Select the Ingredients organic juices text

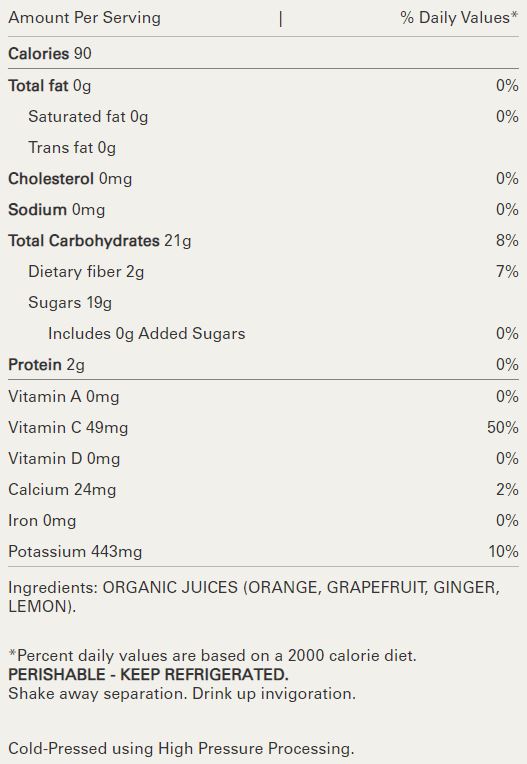(x=254, y=597)
